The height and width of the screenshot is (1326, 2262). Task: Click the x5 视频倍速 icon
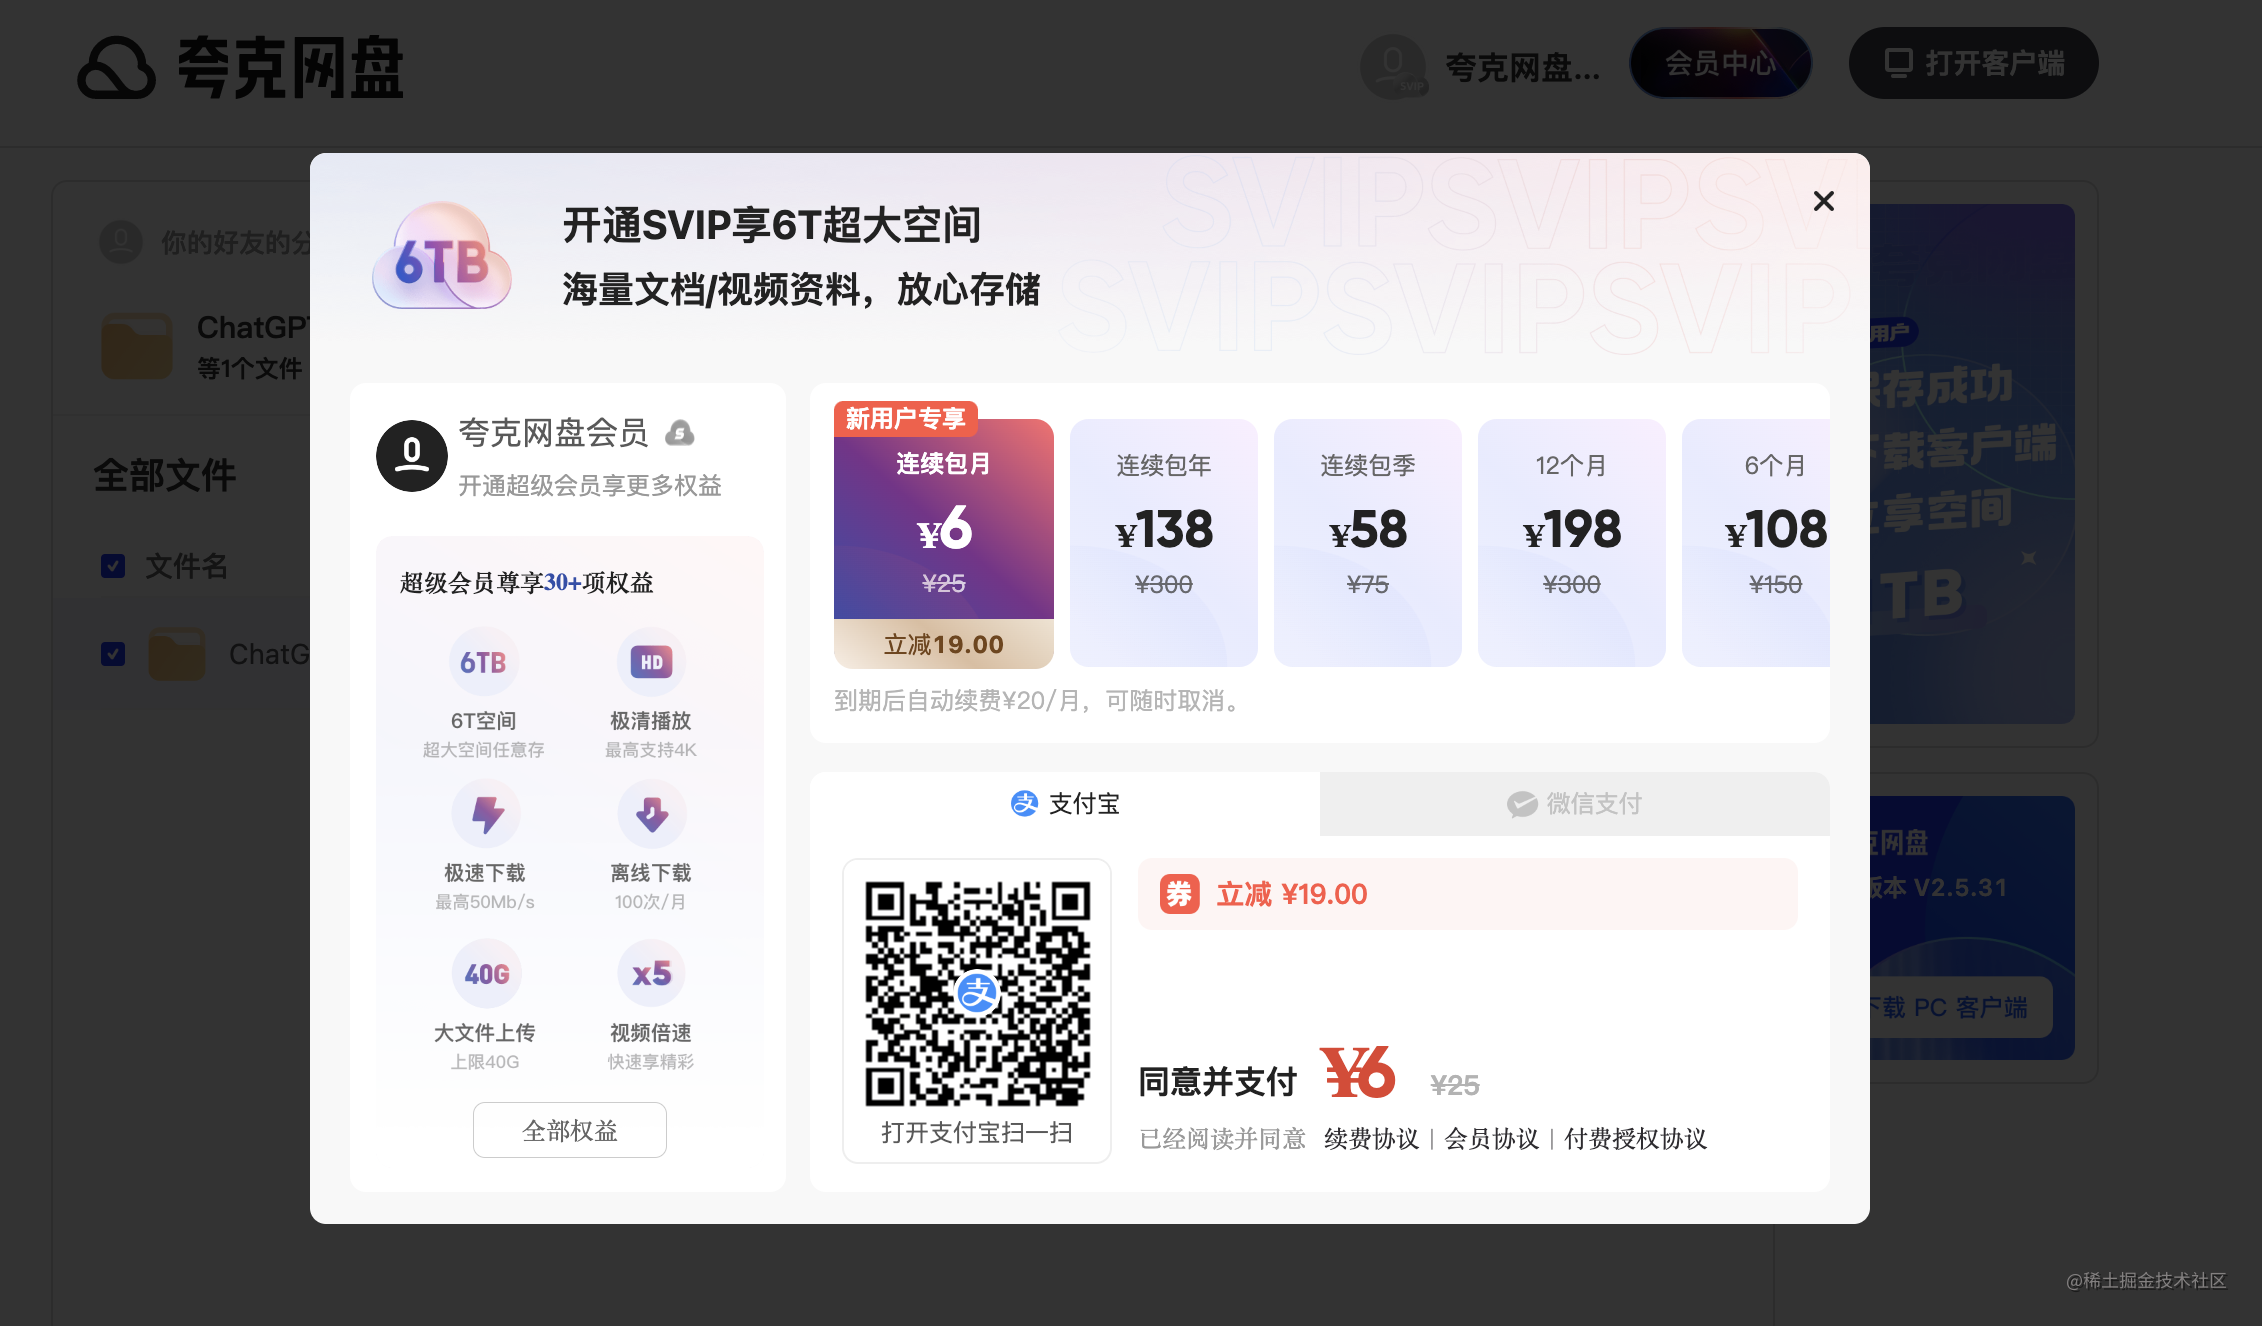click(x=651, y=974)
